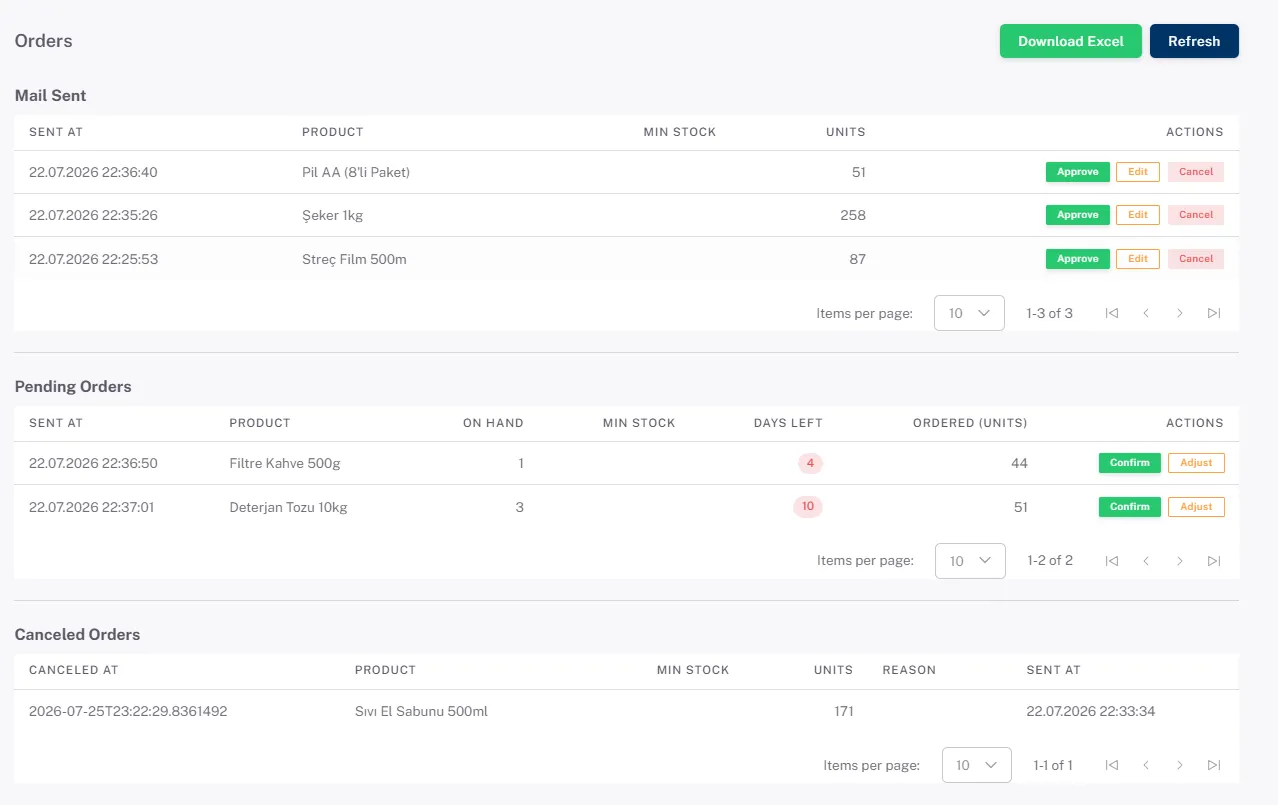Open items per page dropdown for Mail Sent
The height and width of the screenshot is (805, 1278).
pos(969,313)
